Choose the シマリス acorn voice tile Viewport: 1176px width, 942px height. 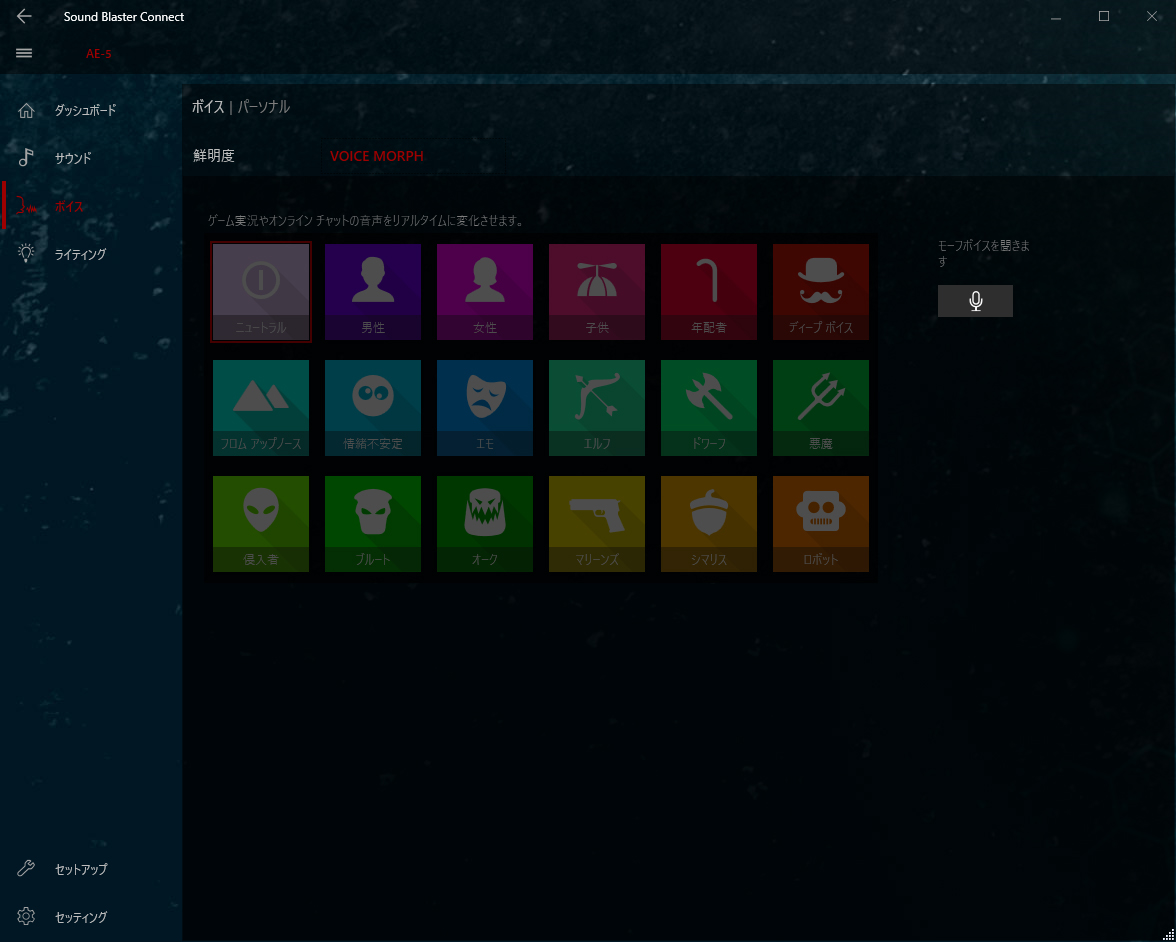click(x=709, y=524)
